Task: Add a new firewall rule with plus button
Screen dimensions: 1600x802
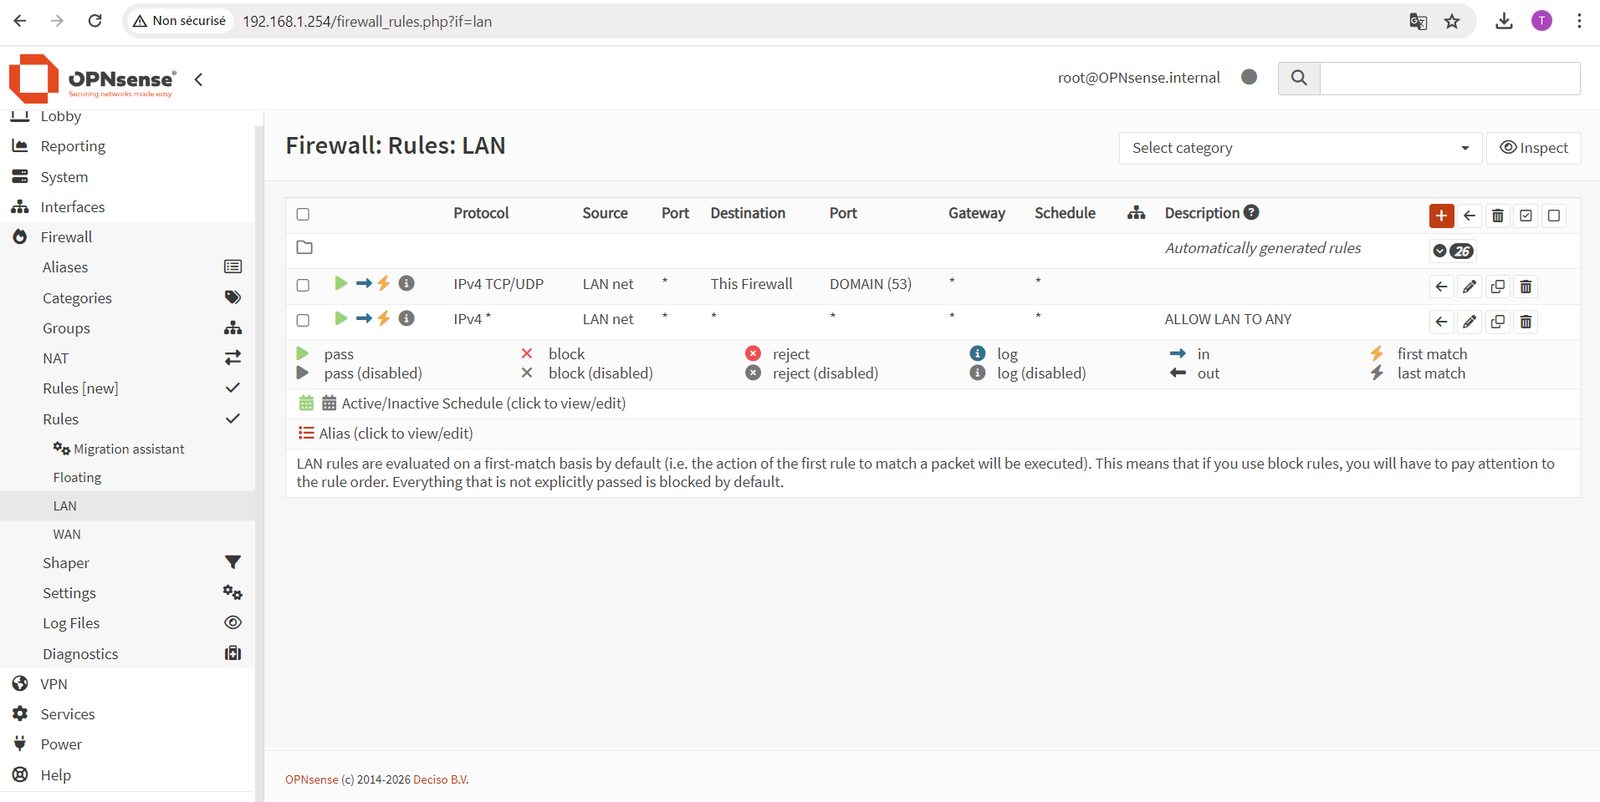Action: click(1441, 215)
